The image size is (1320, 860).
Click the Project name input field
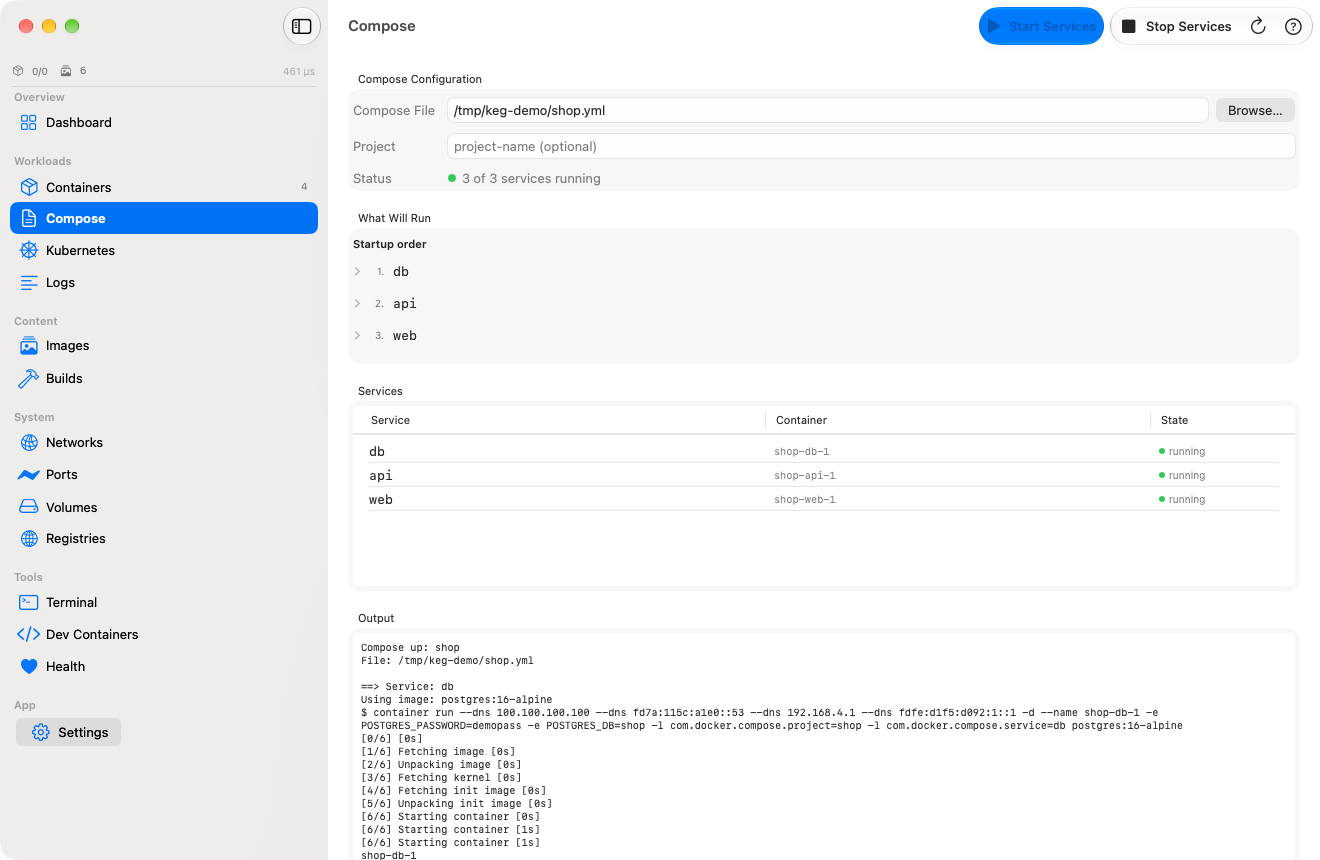pyautogui.click(x=871, y=146)
